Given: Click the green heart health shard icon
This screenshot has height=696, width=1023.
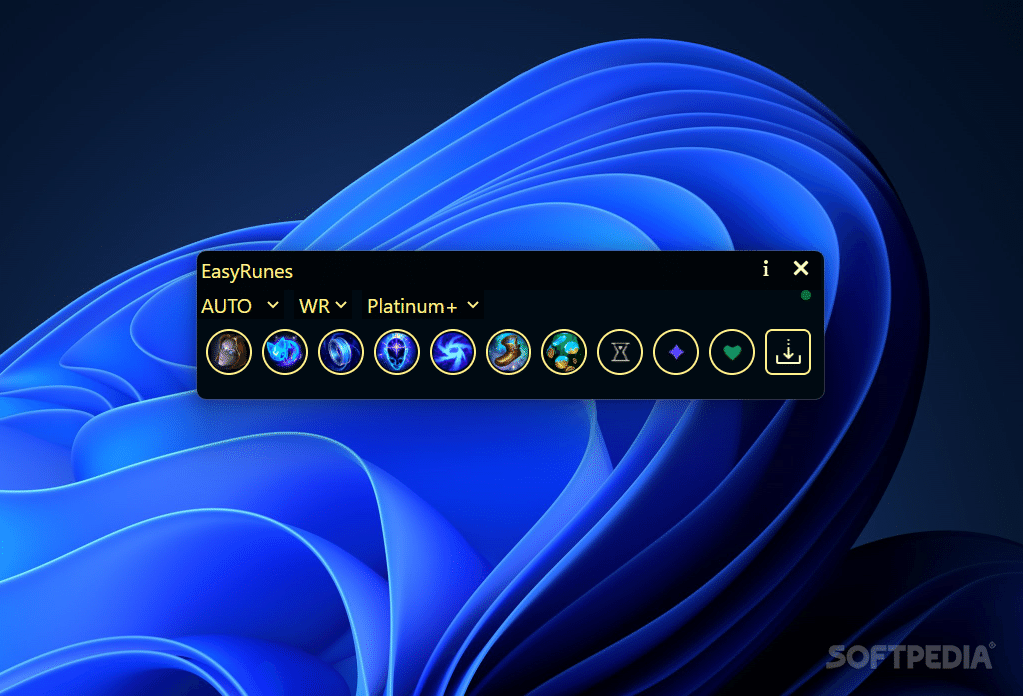Looking at the screenshot, I should pos(732,352).
